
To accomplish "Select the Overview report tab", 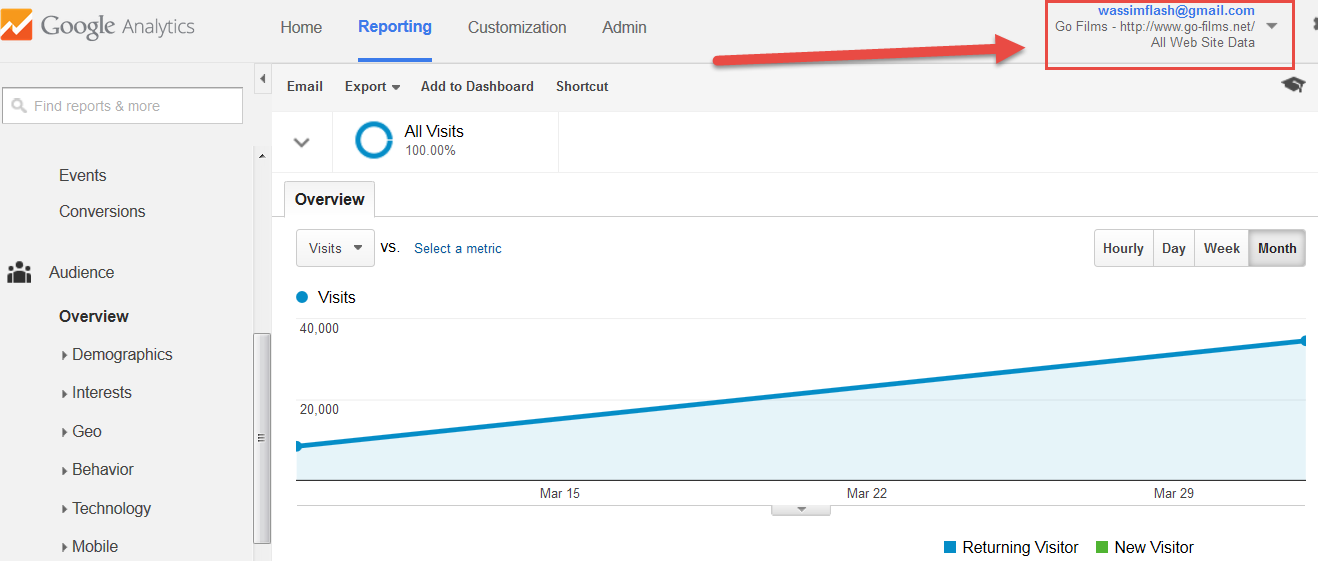I will point(330,199).
